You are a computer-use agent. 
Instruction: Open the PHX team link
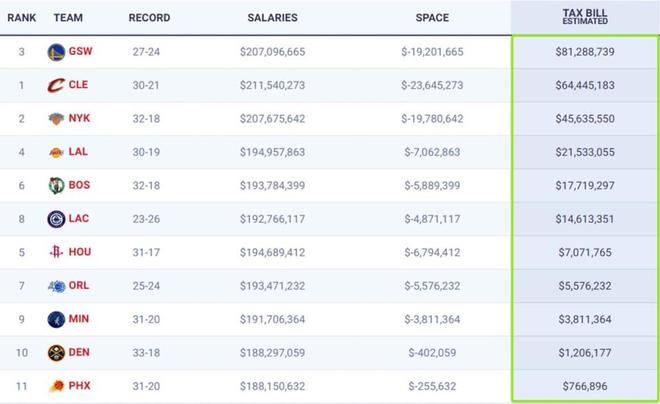click(x=80, y=386)
